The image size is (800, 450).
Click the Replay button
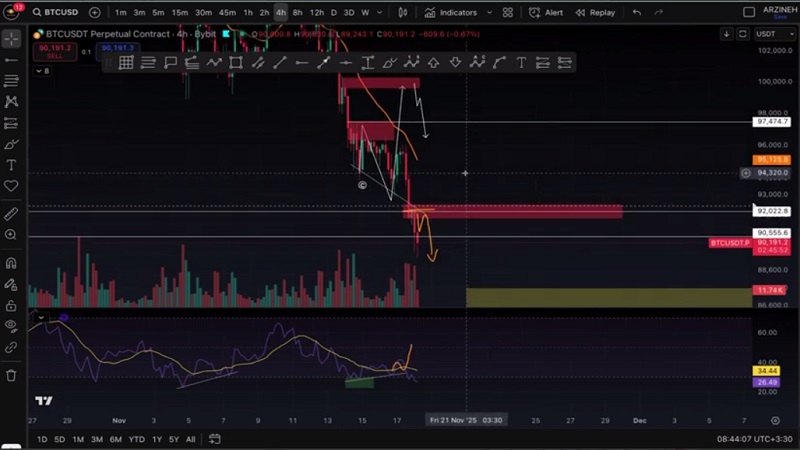coord(595,13)
